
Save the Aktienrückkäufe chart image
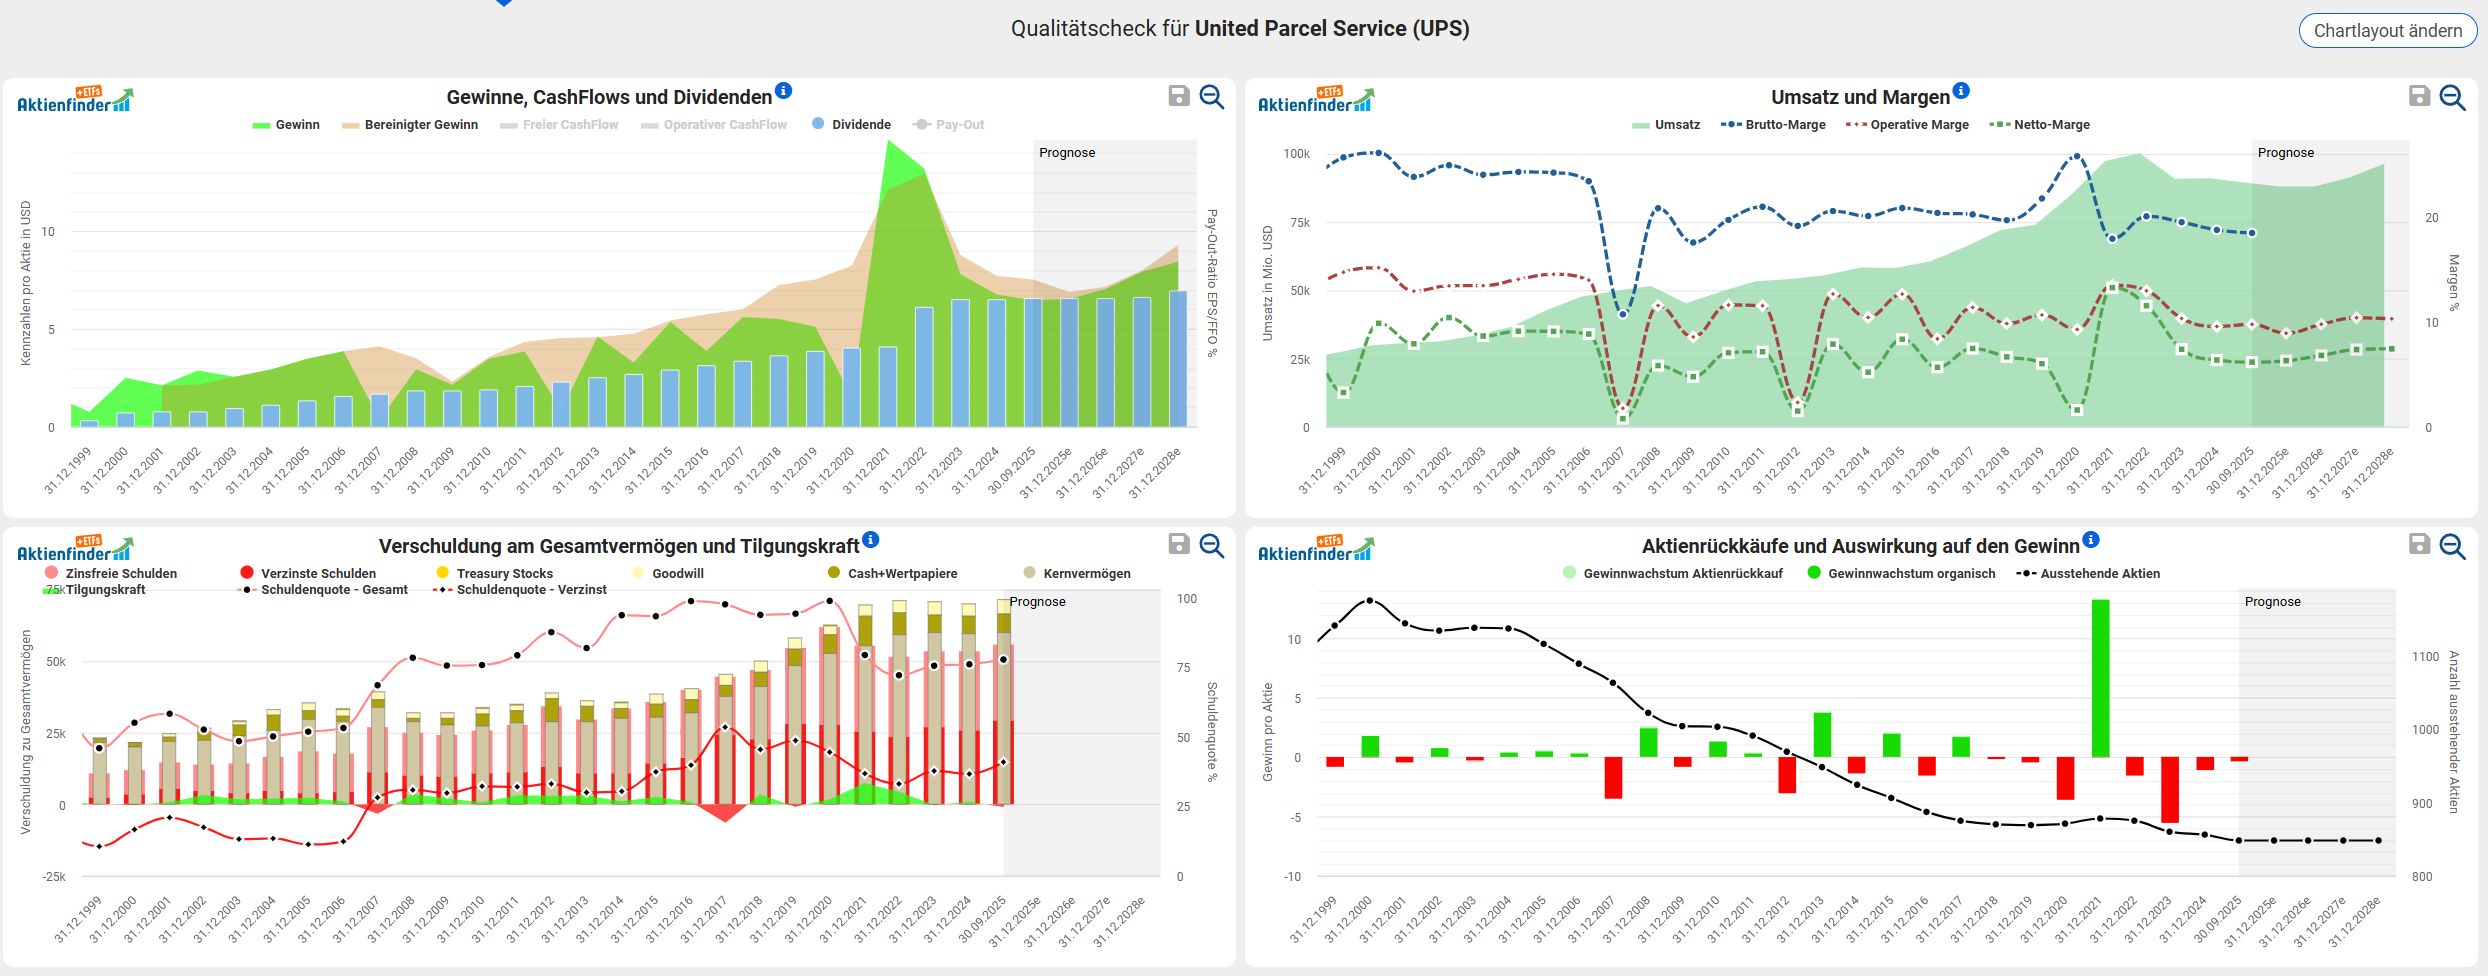click(x=2419, y=544)
